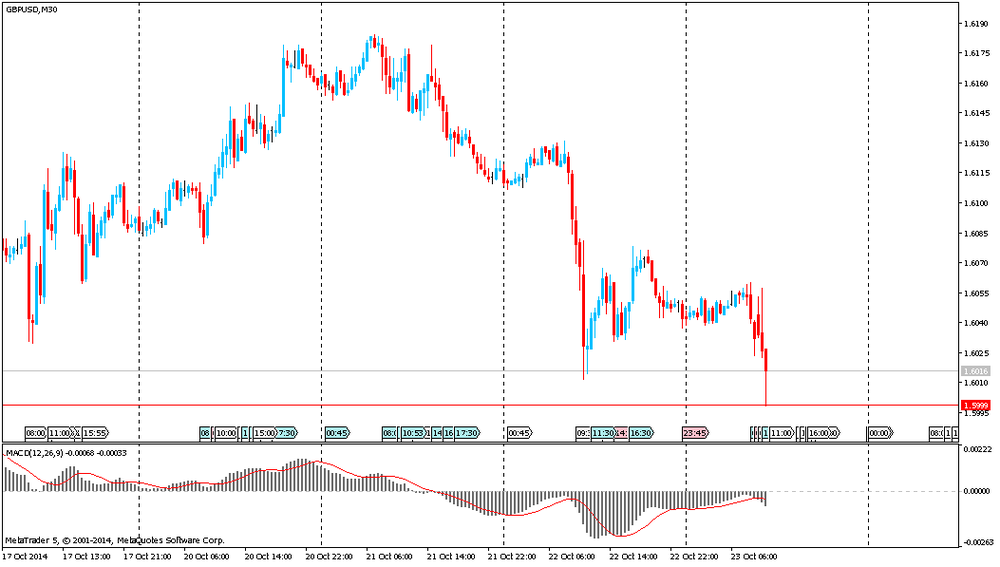
Task: Click the 1.6100 price scale value
Action: click(976, 203)
